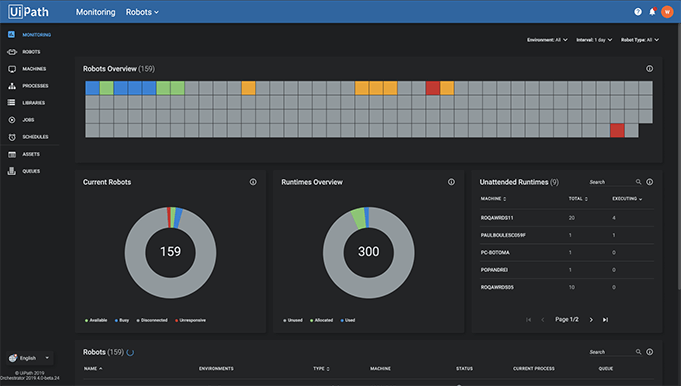Open the Processes sidebar icon

tap(12, 86)
